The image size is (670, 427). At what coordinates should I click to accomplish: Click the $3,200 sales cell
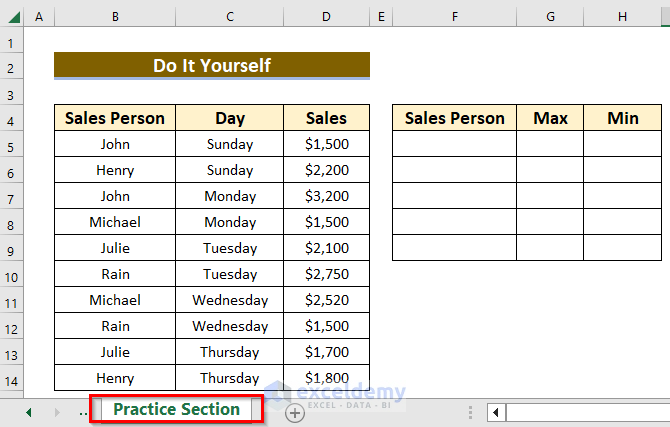[326, 196]
